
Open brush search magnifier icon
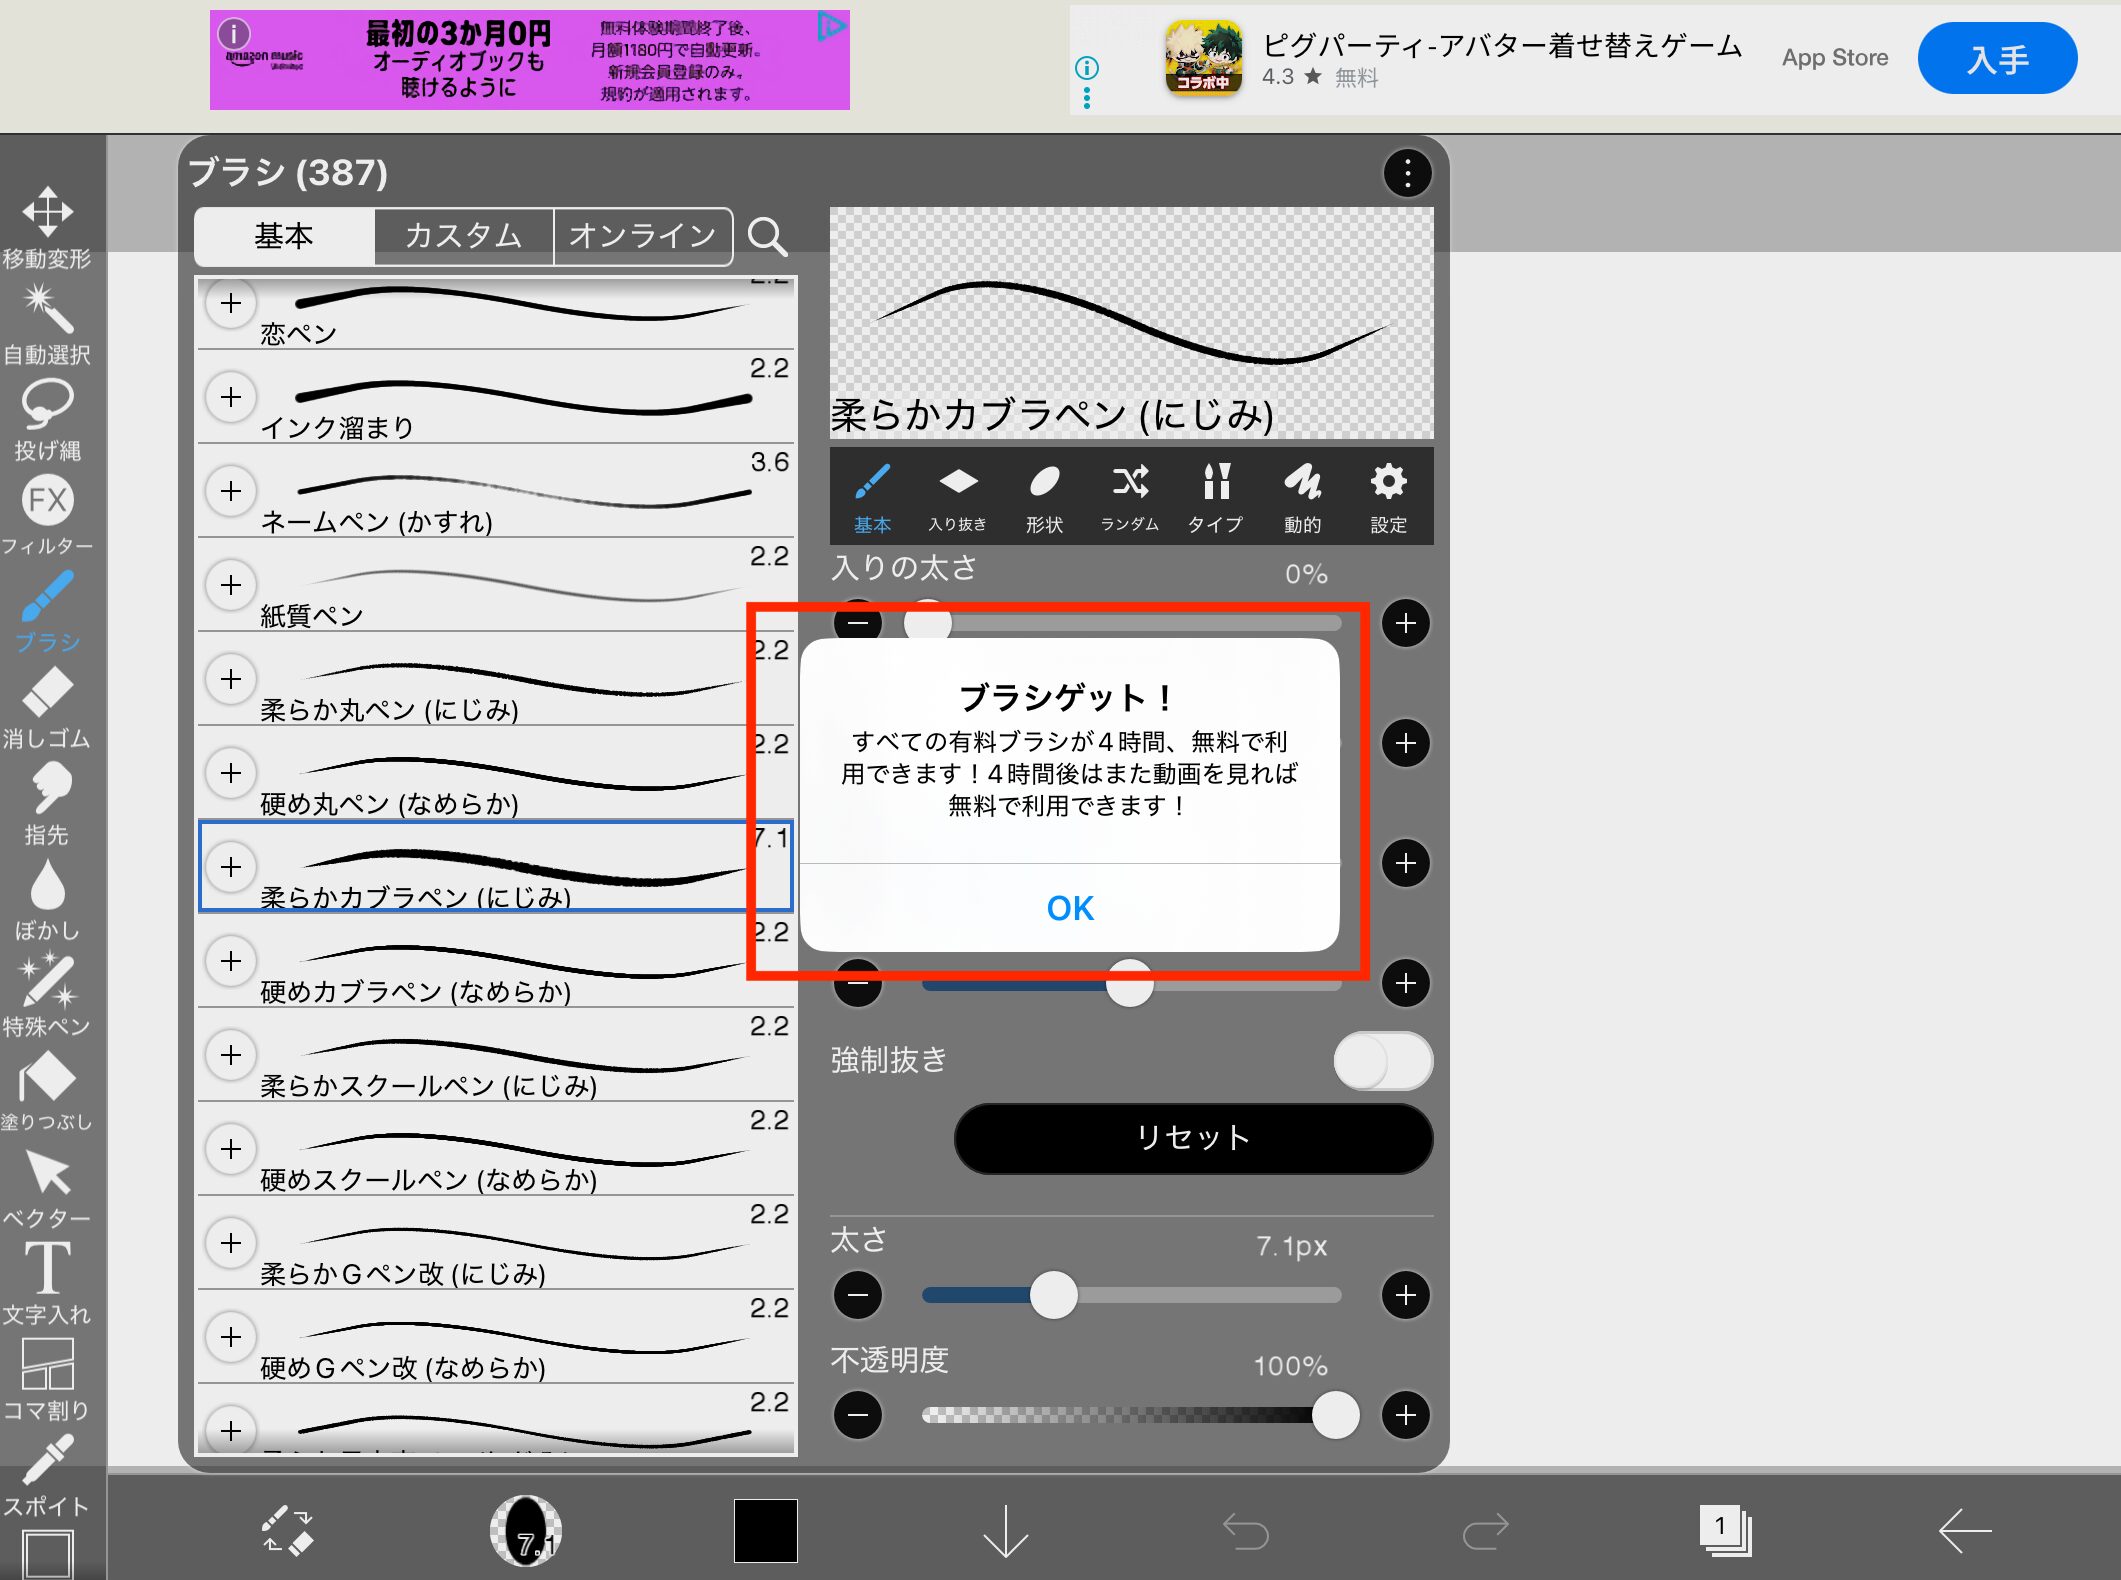pyautogui.click(x=767, y=237)
